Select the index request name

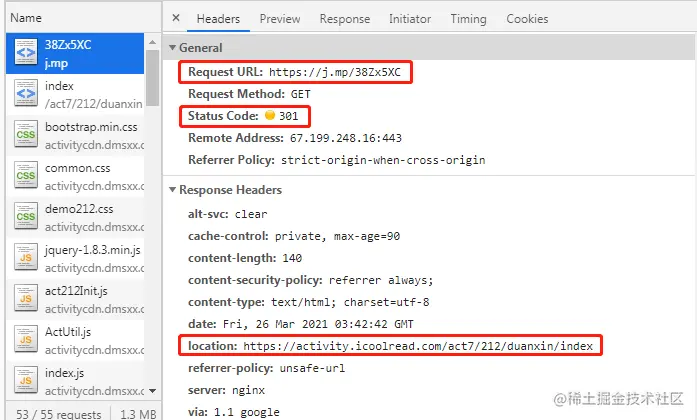coord(59,86)
